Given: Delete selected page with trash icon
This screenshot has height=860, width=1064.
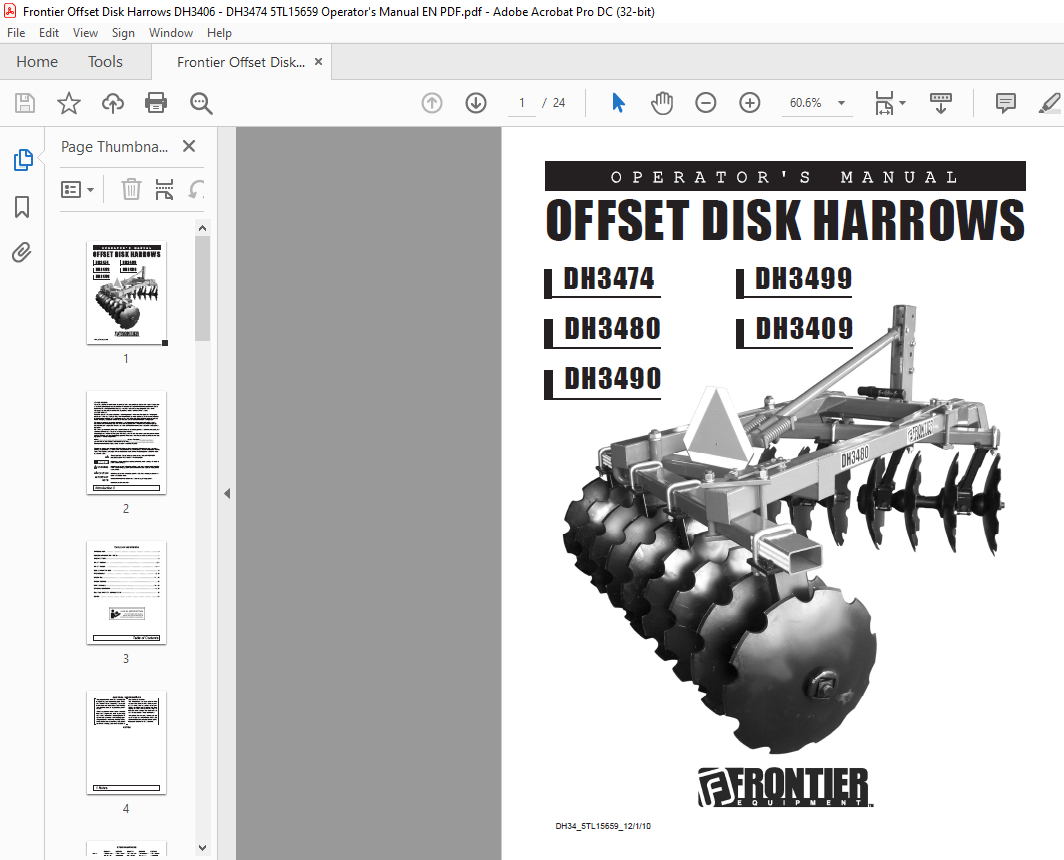Looking at the screenshot, I should (x=131, y=189).
